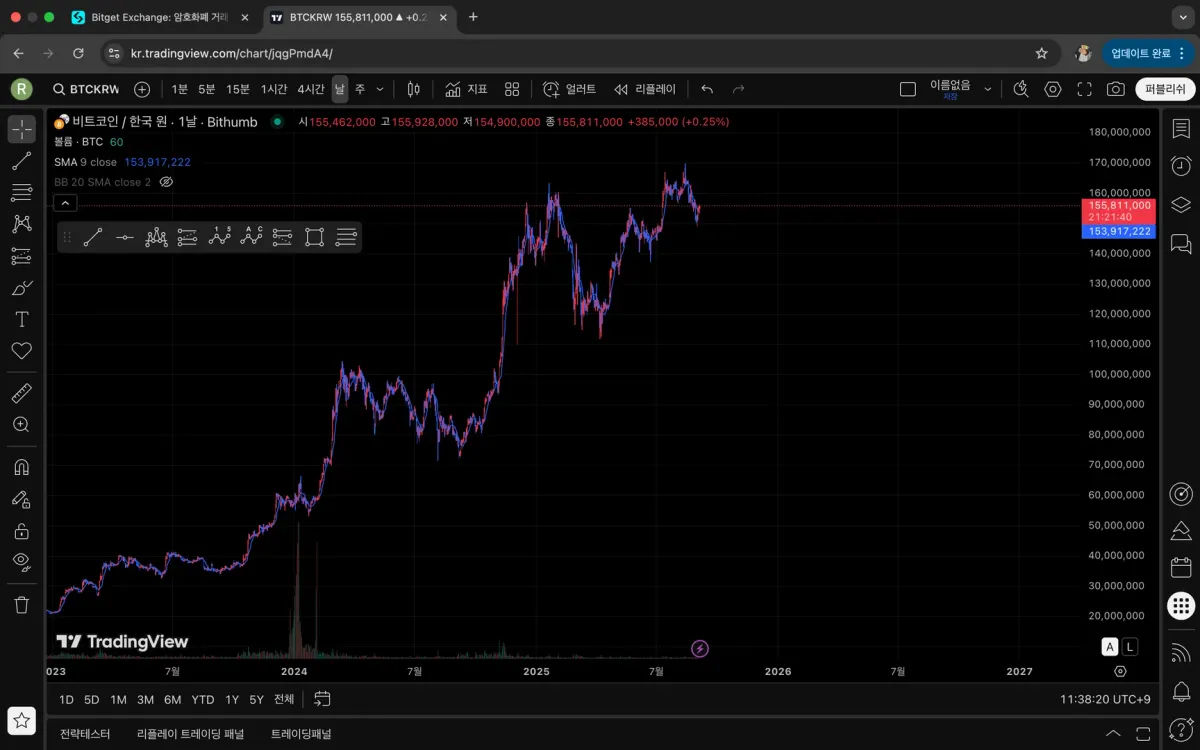The height and width of the screenshot is (750, 1200).
Task: Show the hidden BB 20 SMA indicator
Action: point(167,182)
